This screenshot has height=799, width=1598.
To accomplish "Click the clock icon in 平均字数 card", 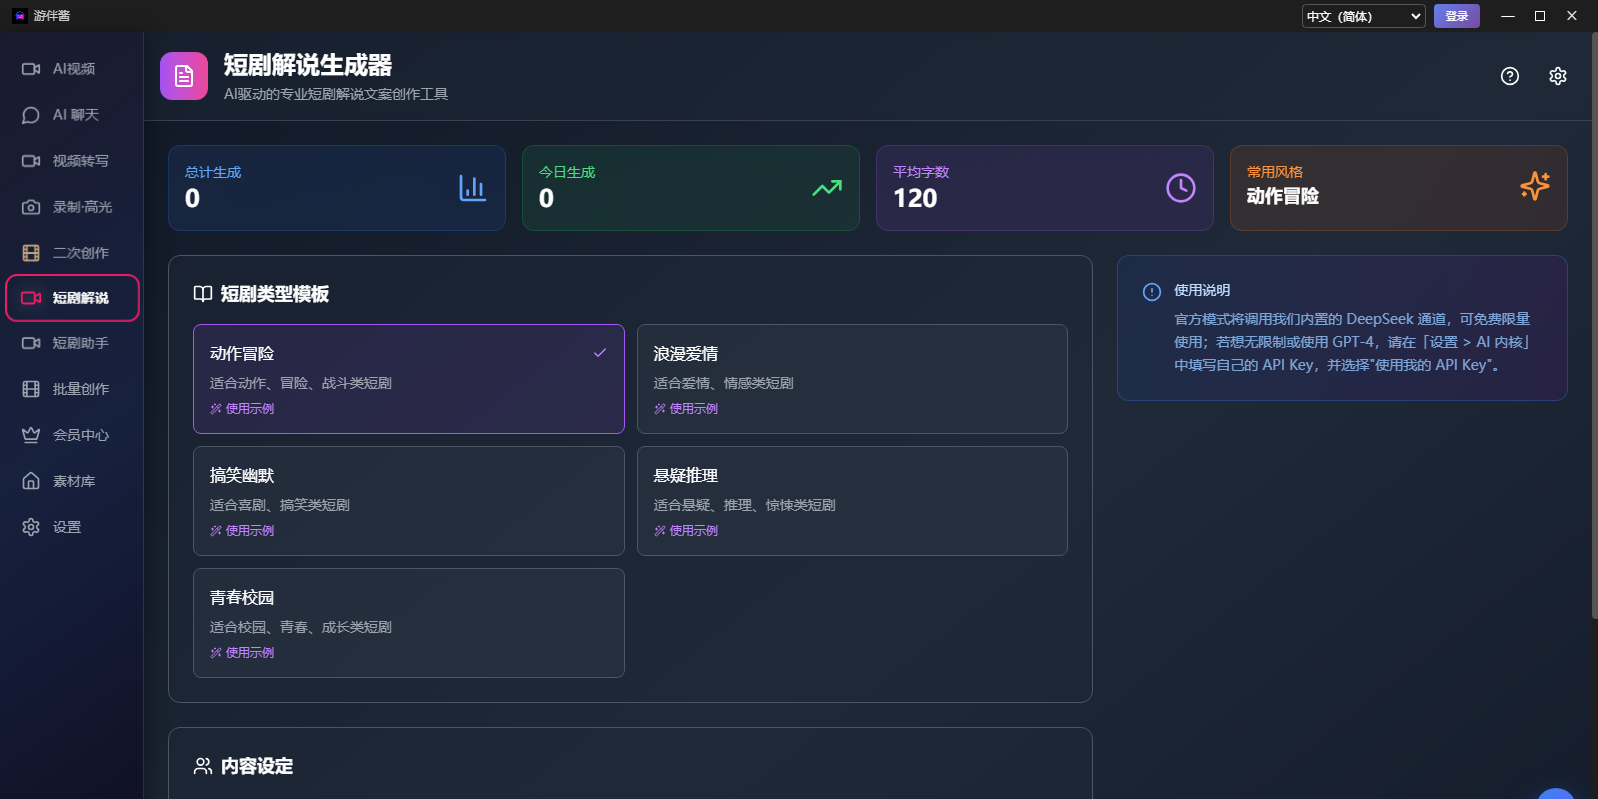I will (1180, 188).
